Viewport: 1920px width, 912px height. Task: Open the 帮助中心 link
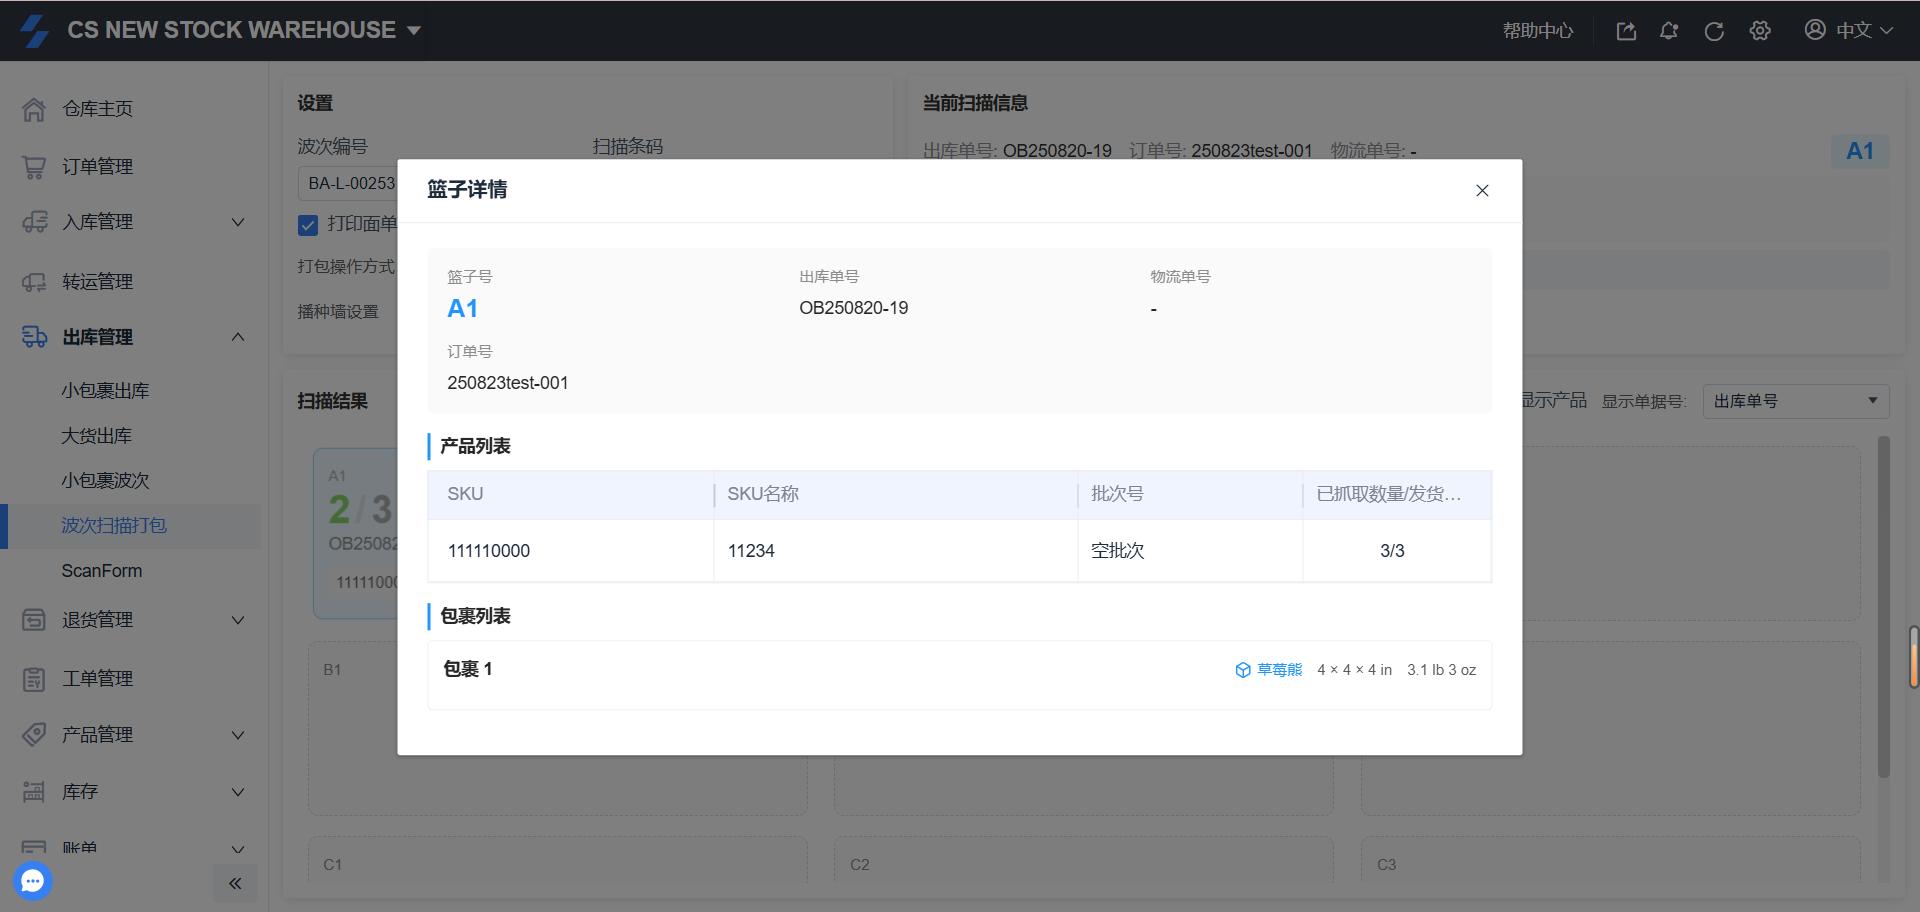point(1537,31)
